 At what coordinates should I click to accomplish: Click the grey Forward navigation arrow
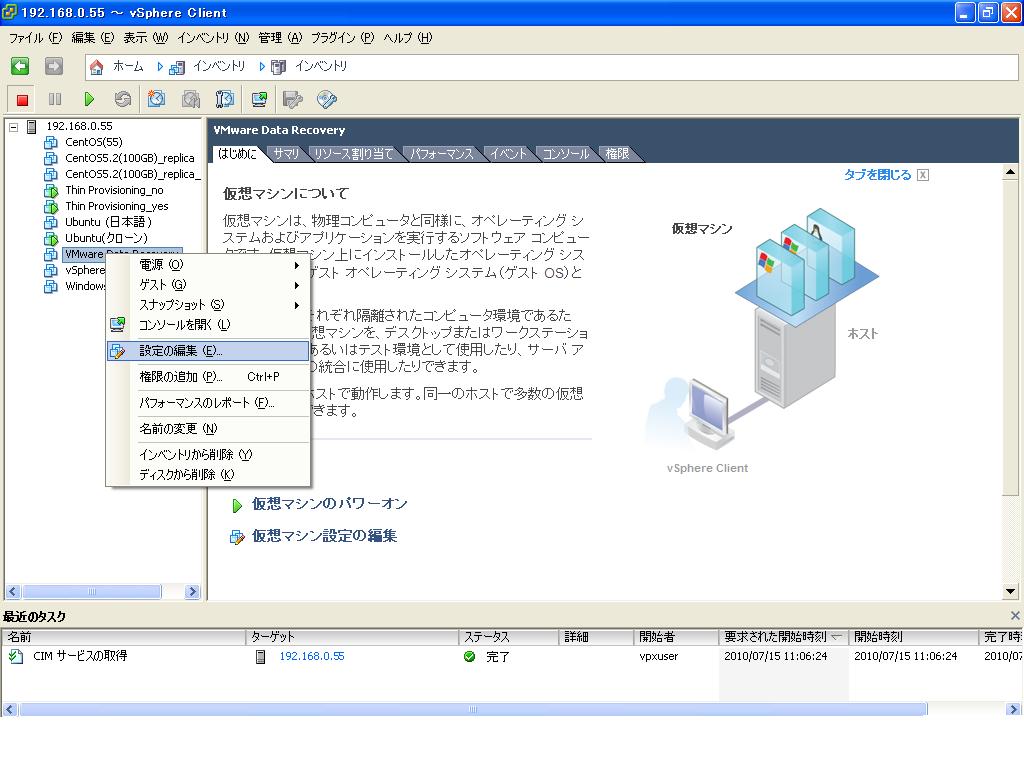(x=54, y=66)
